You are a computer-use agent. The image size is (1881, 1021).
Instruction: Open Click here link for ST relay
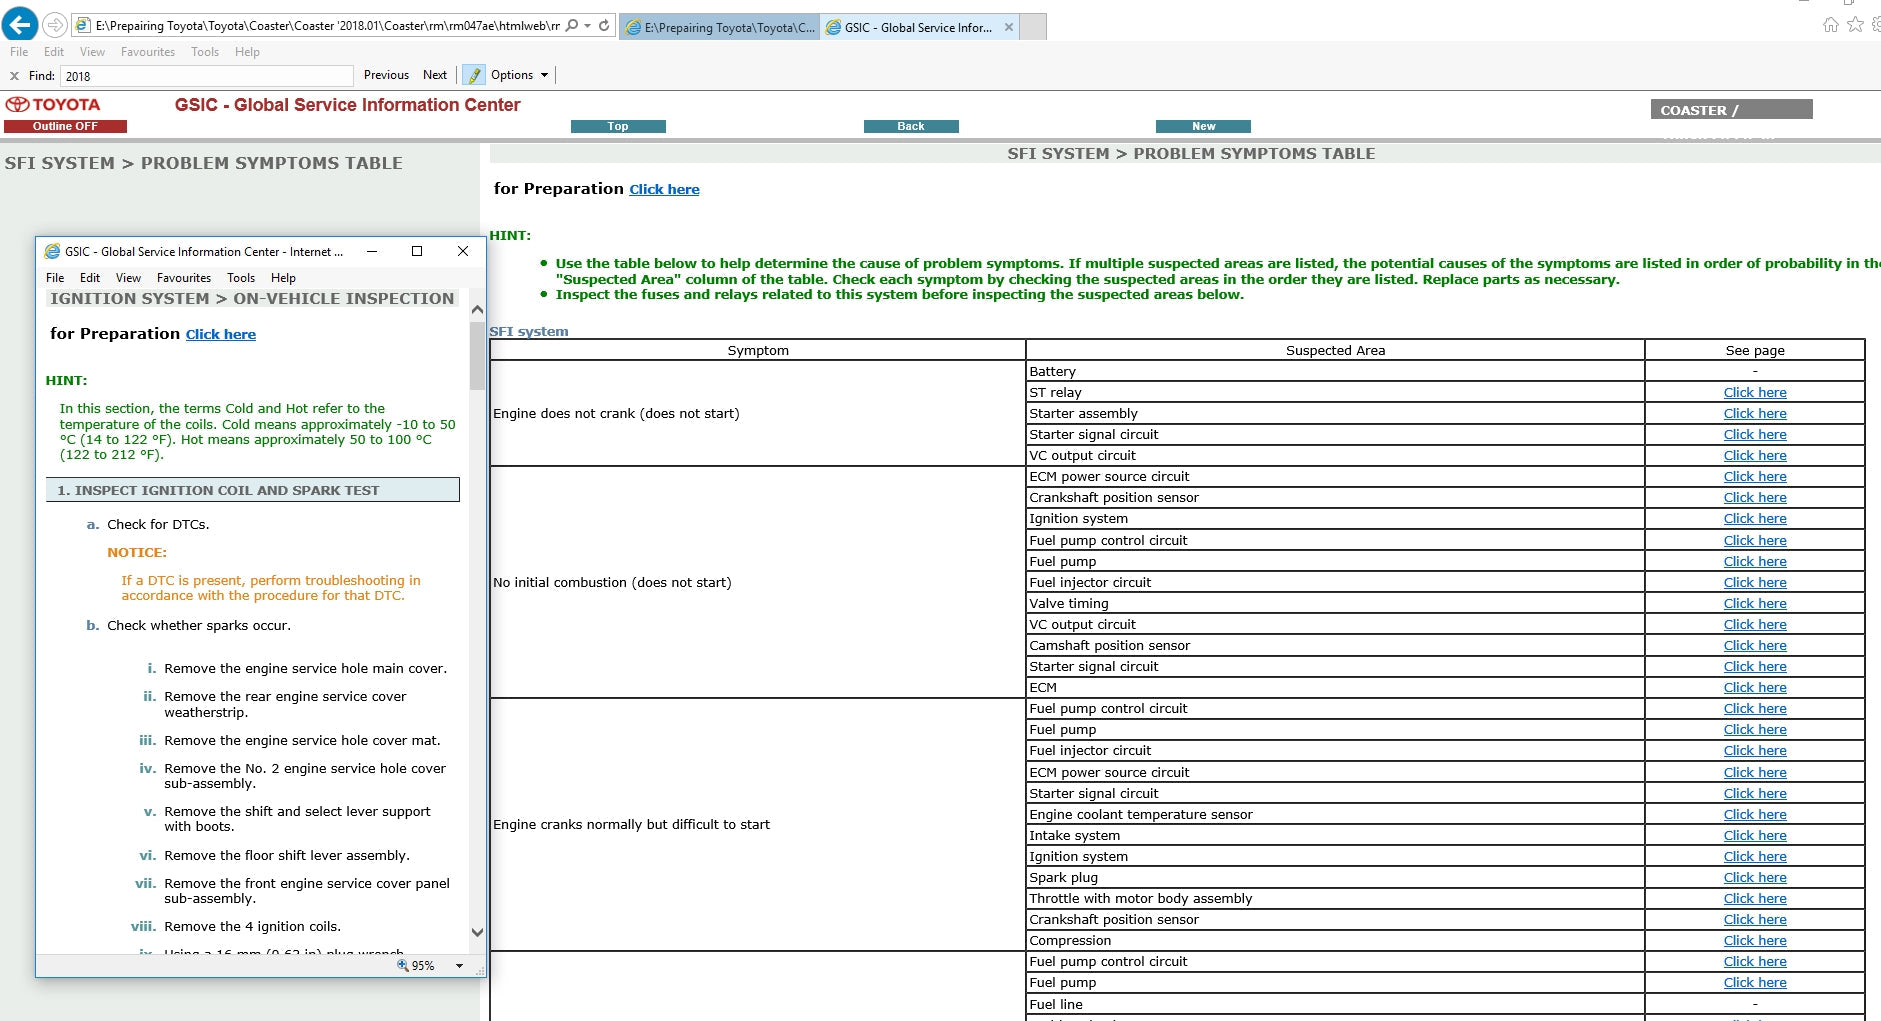coord(1754,393)
